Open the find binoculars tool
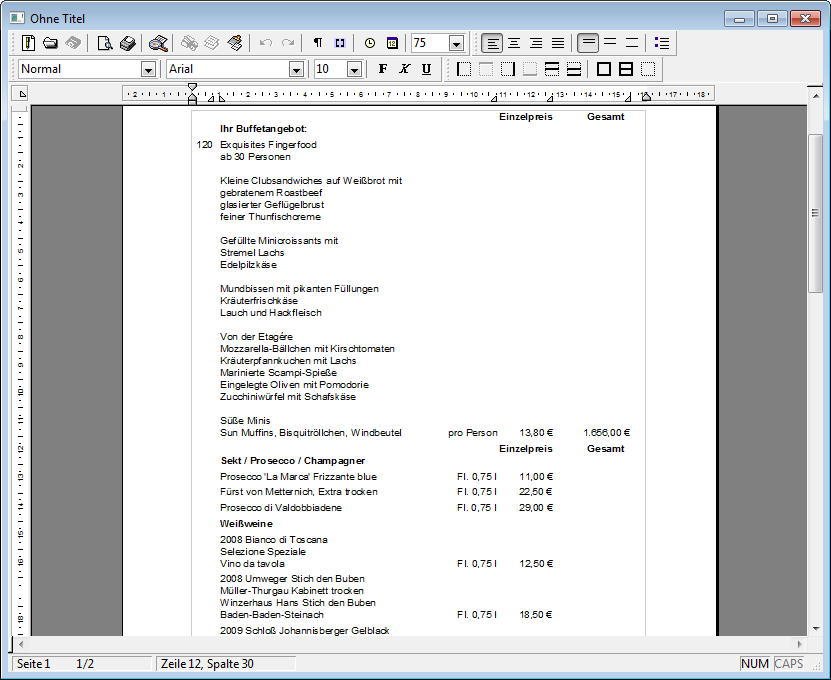The width and height of the screenshot is (831, 680). [x=158, y=43]
